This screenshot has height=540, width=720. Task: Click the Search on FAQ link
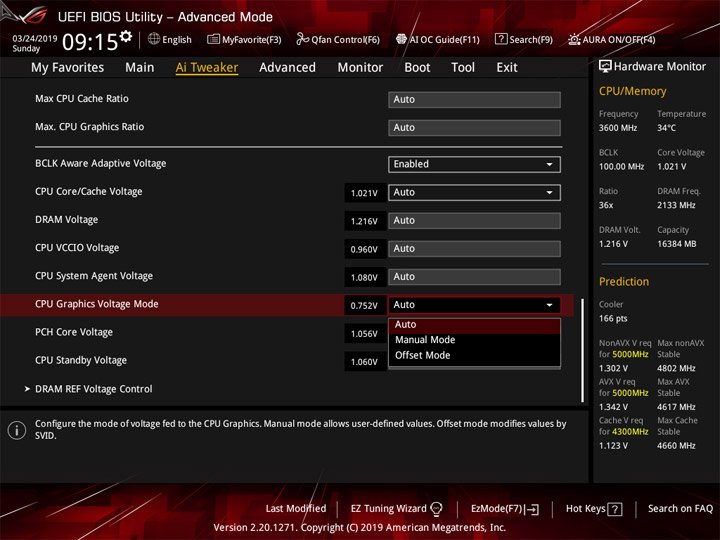coord(680,509)
